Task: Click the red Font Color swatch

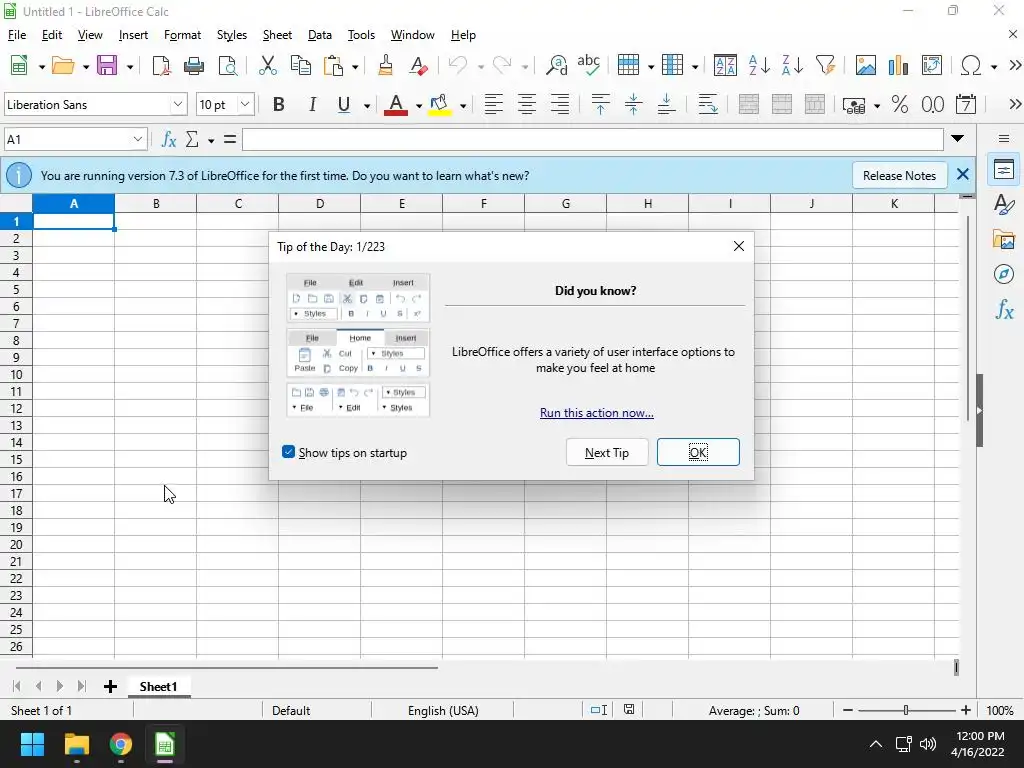Action: coord(396,104)
